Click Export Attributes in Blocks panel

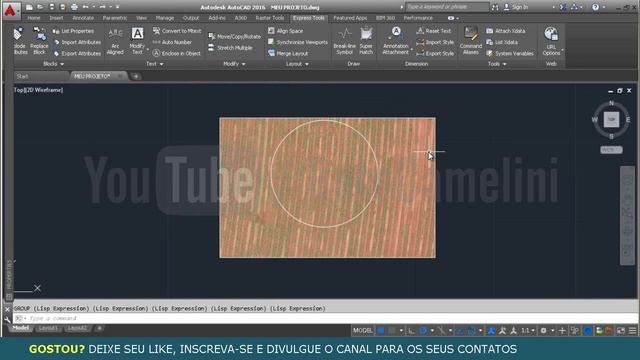coord(77,53)
